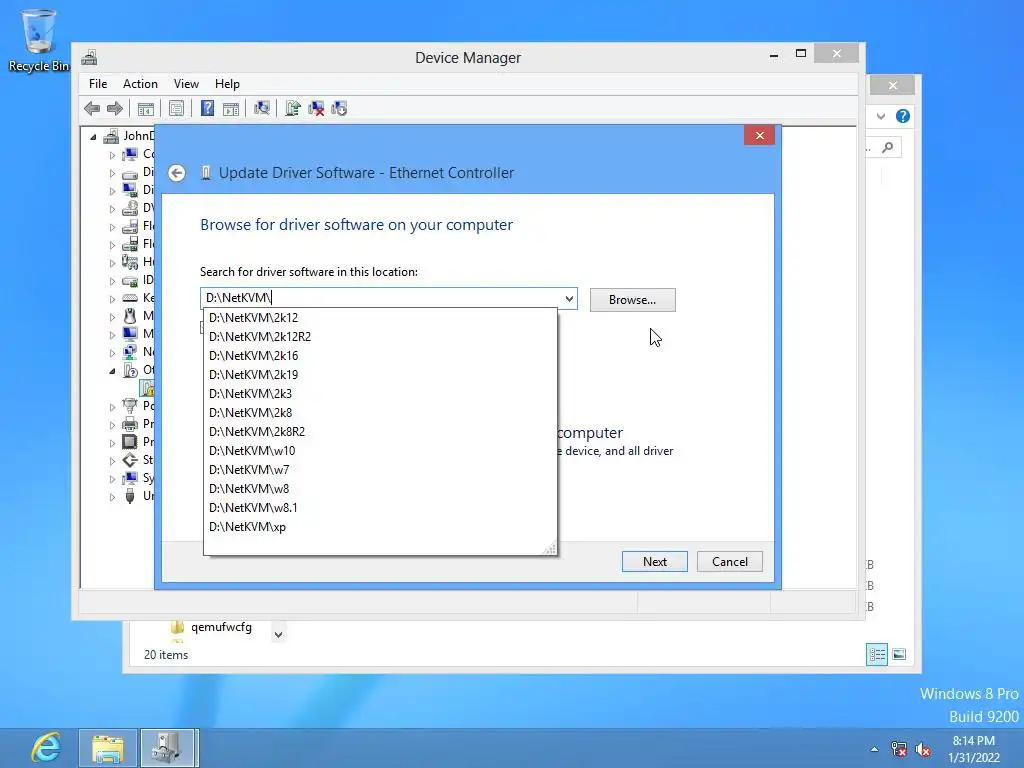This screenshot has height=768, width=1024.
Task: Switch File Explorer to large thumbnails view icon
Action: point(899,654)
